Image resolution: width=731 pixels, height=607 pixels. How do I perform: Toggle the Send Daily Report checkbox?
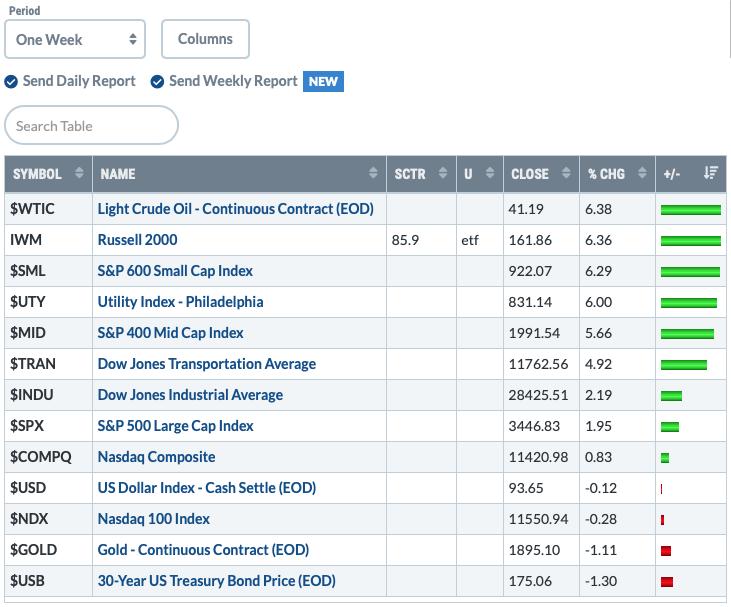11,82
